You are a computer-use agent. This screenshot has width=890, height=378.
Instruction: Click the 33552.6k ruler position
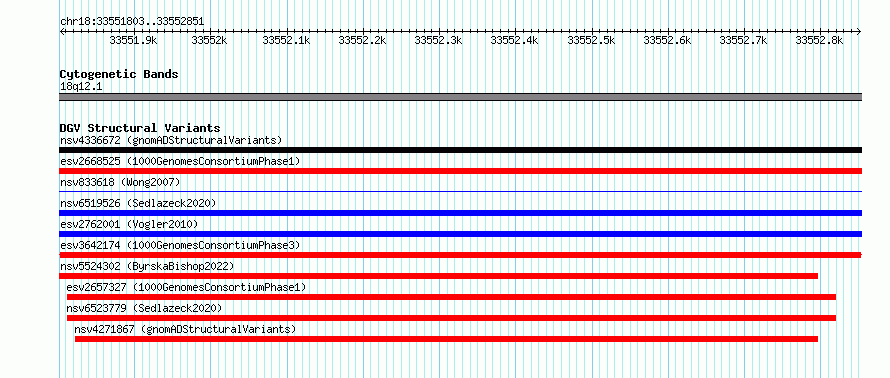coord(667,40)
